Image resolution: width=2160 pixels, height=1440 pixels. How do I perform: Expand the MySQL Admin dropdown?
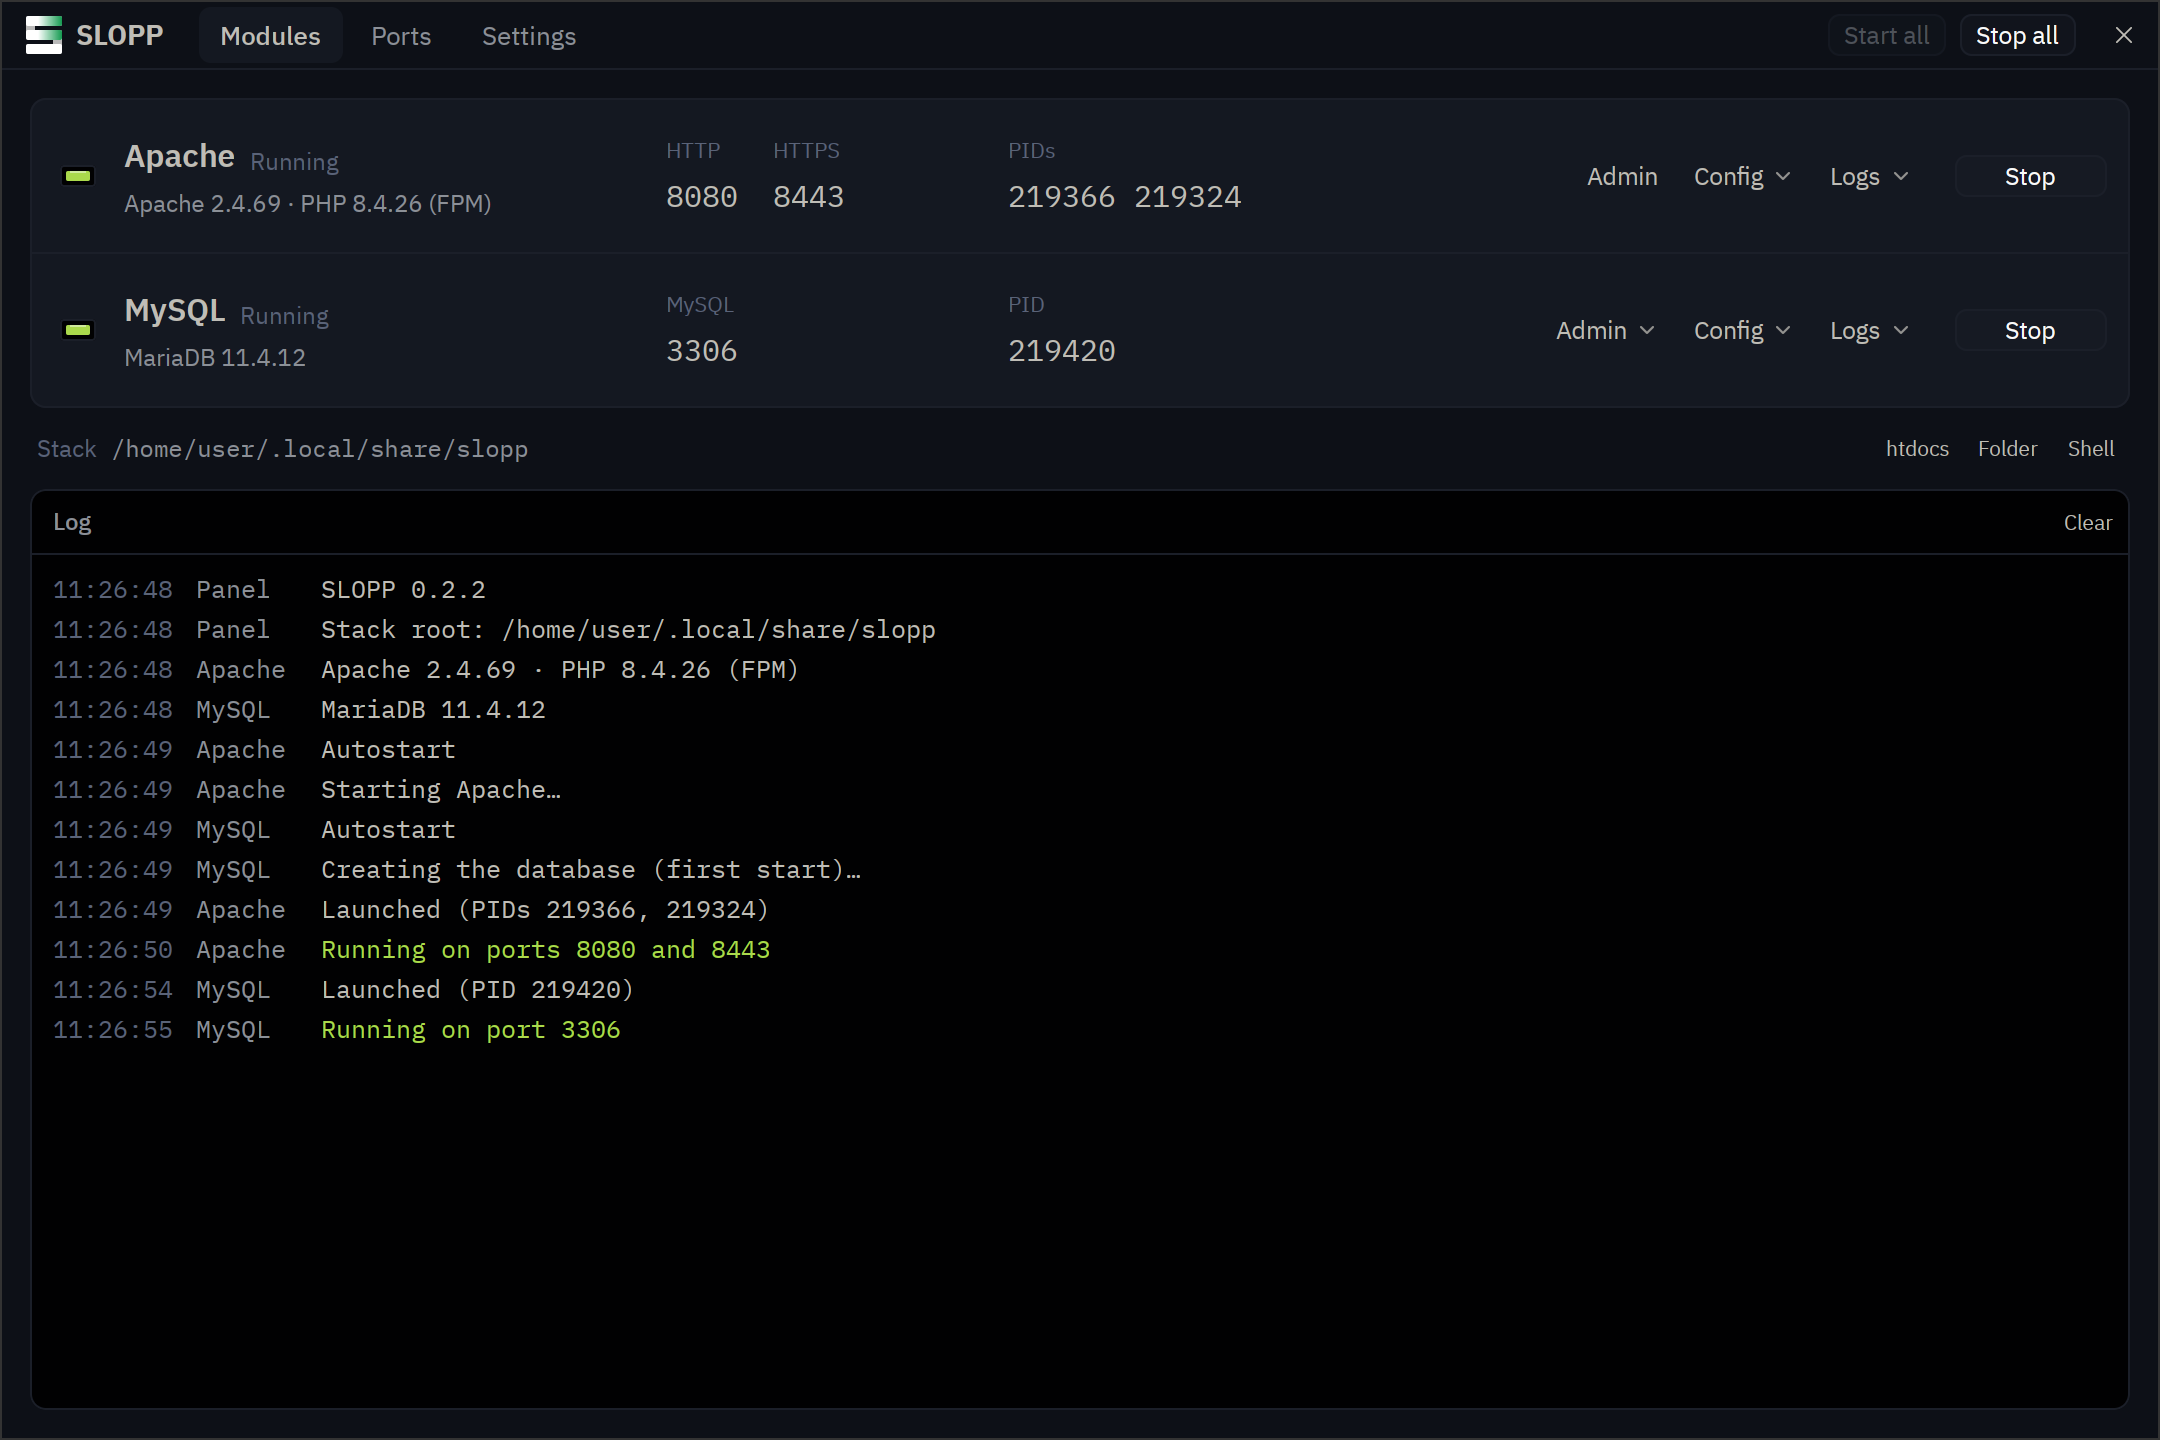coord(1605,331)
